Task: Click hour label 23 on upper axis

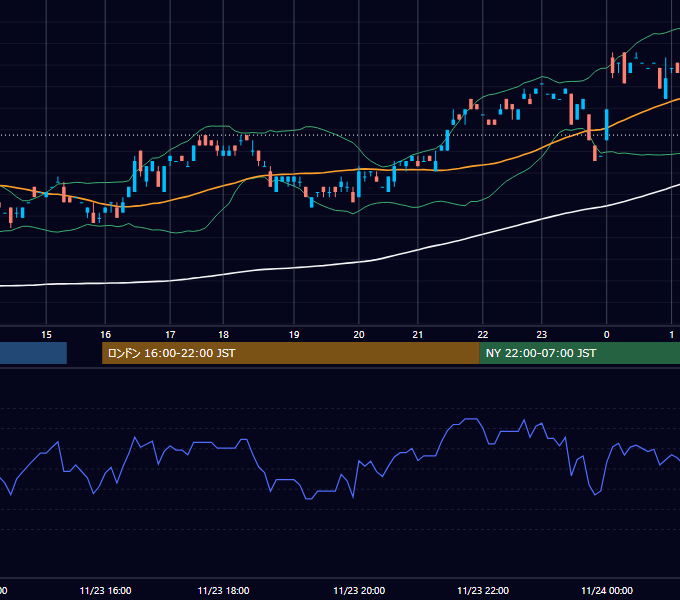Action: [542, 335]
